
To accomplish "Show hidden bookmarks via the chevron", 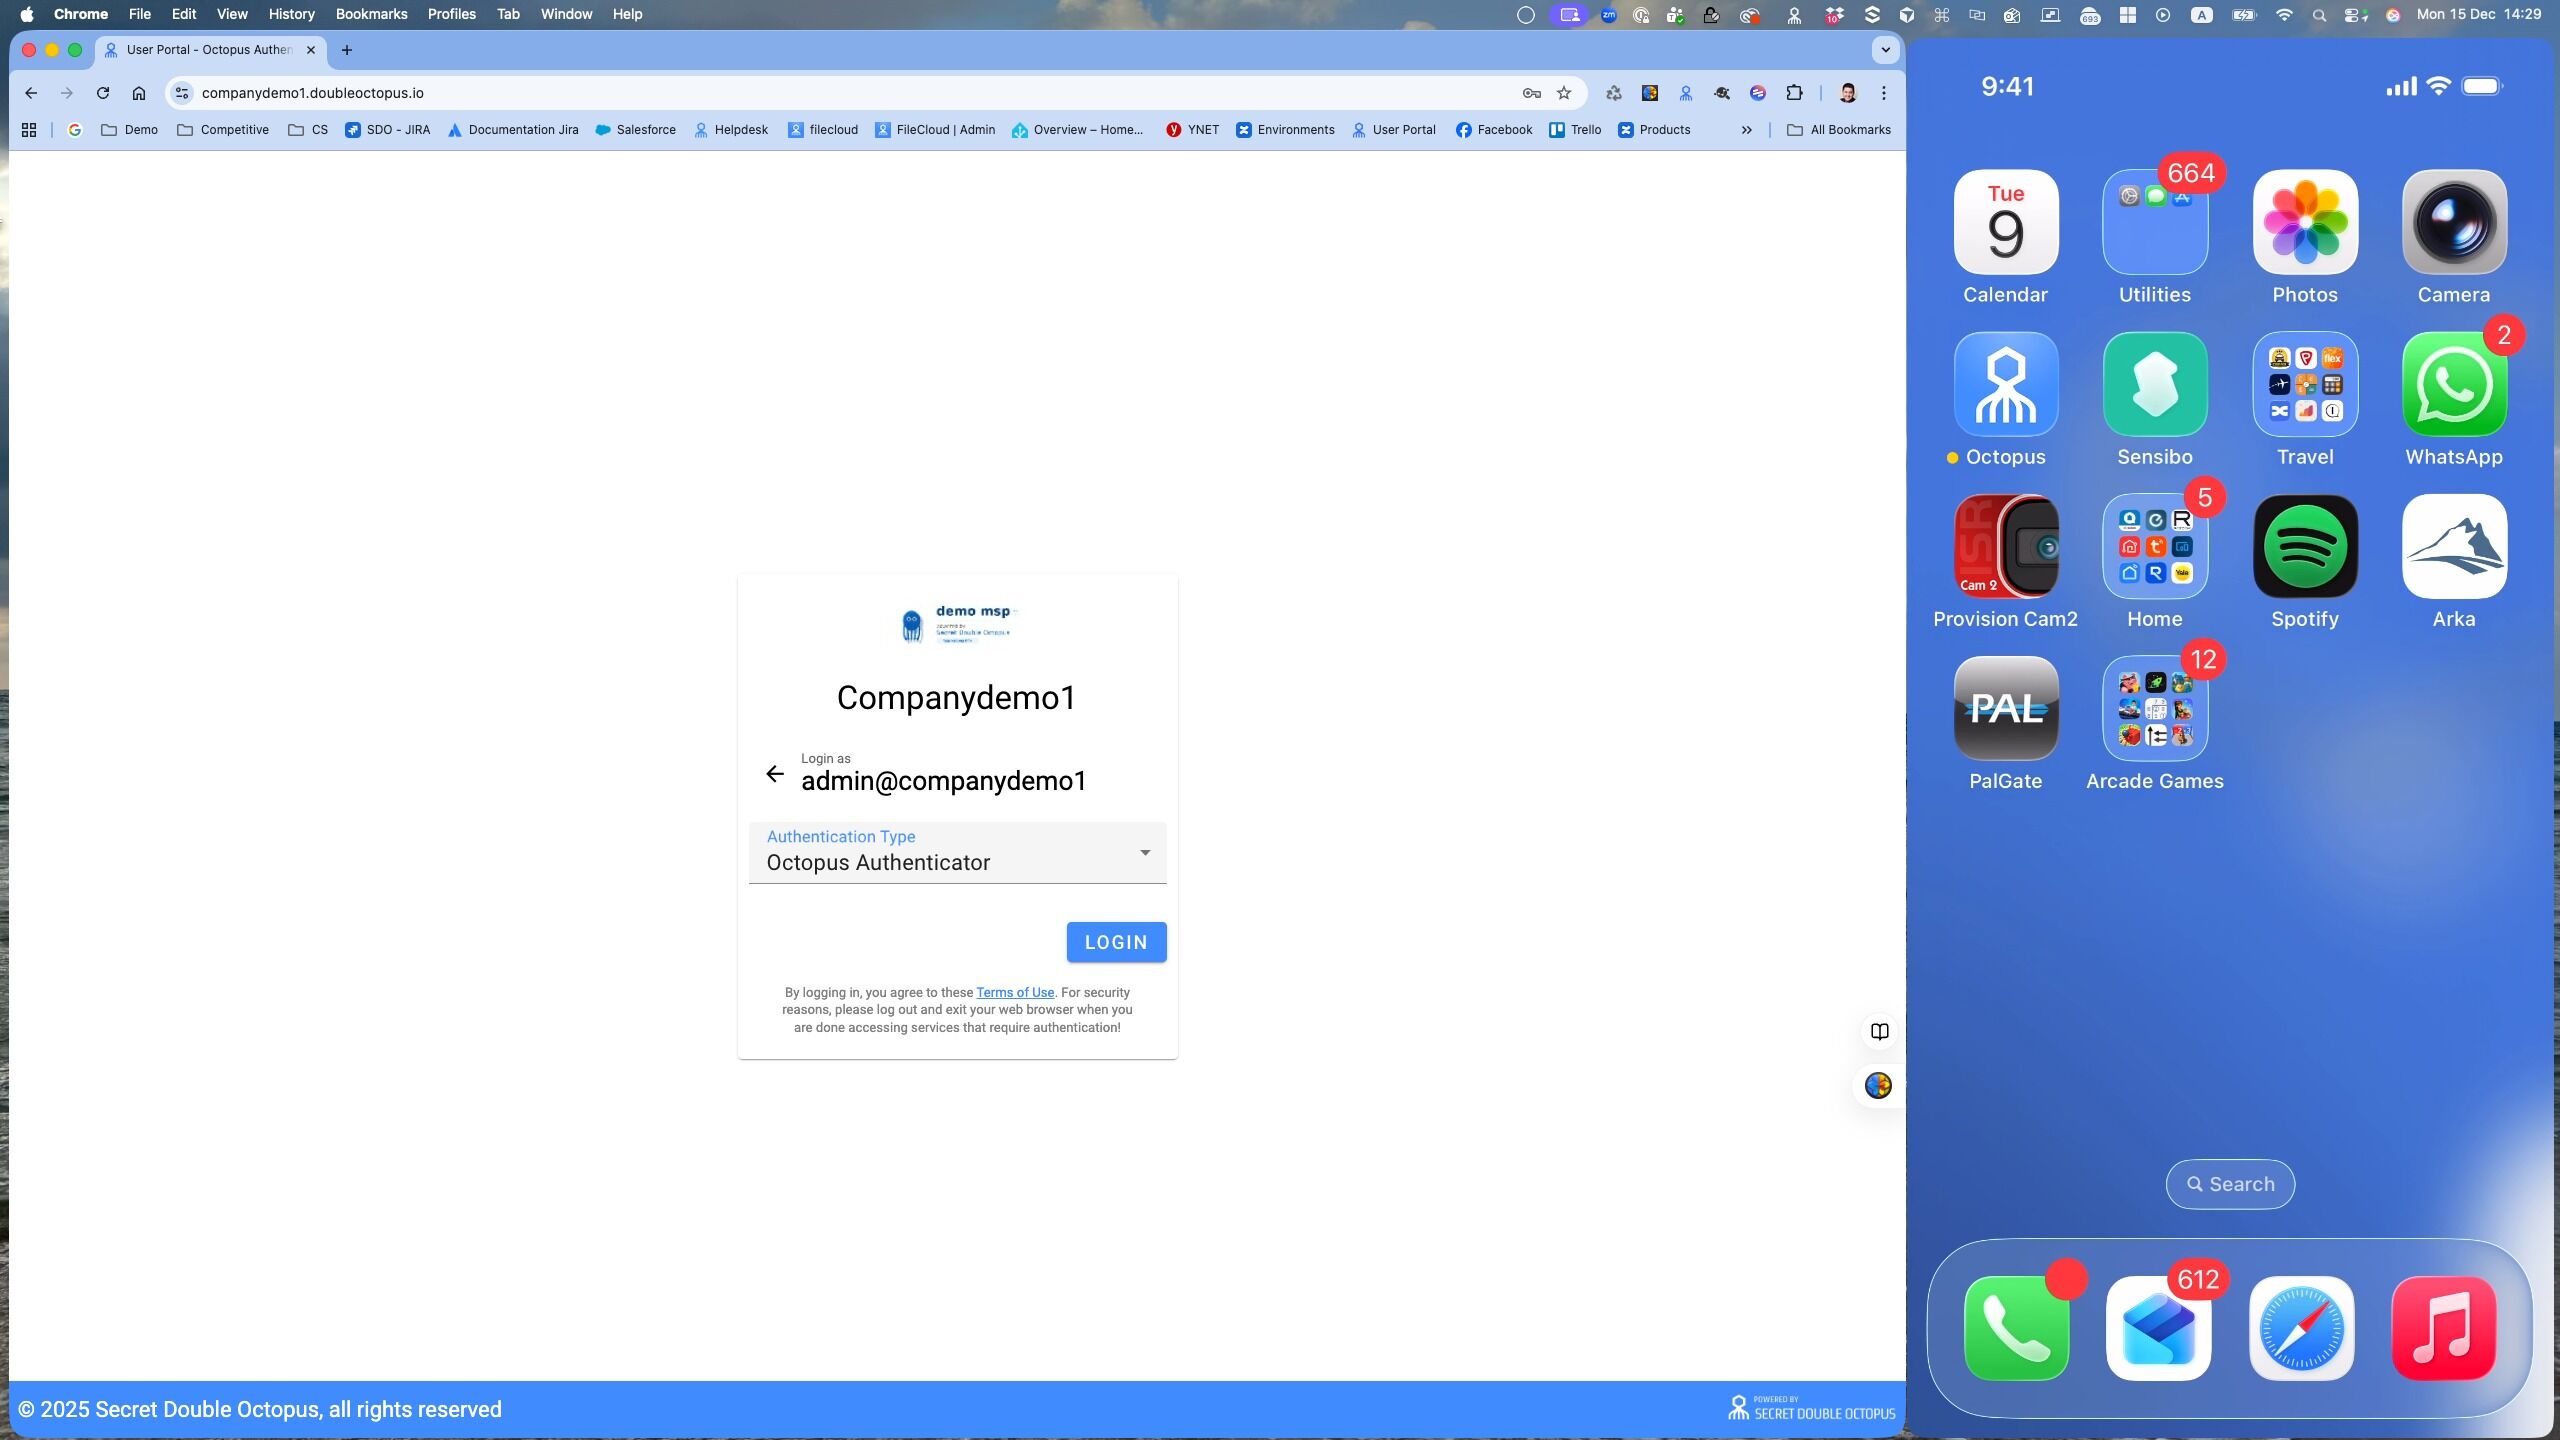I will [x=1746, y=130].
